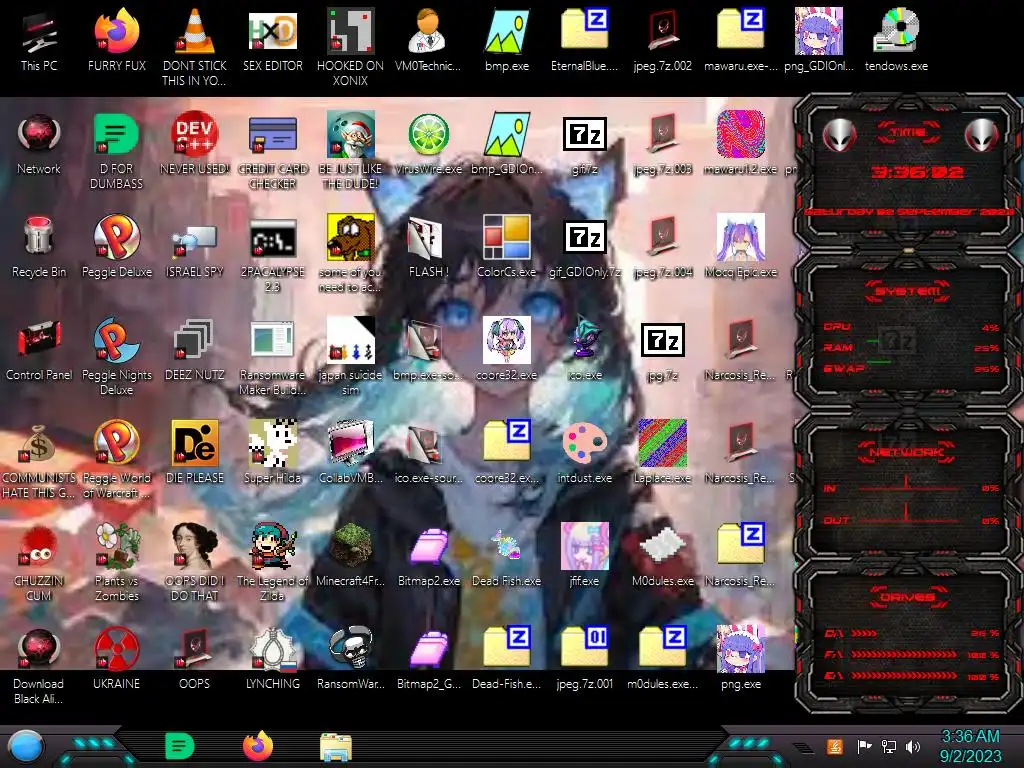Launch Firefox from the taskbar
Image resolution: width=1024 pixels, height=768 pixels.
coord(257,746)
